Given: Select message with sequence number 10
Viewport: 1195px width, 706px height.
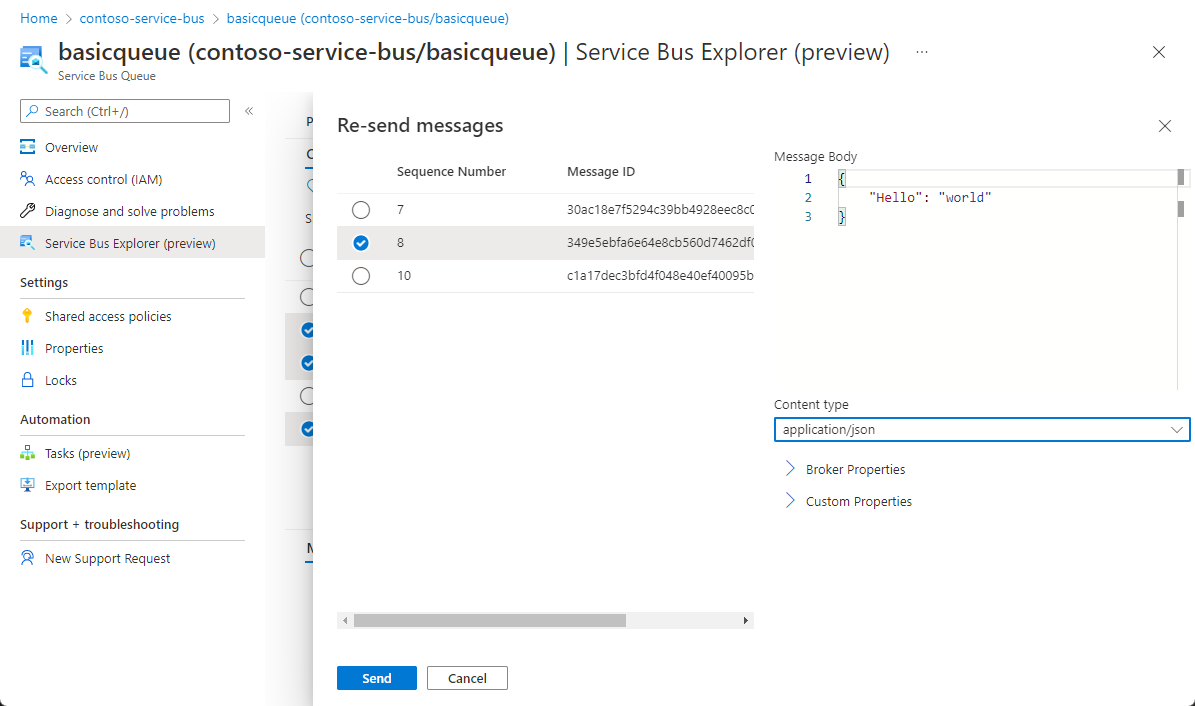Looking at the screenshot, I should point(361,276).
